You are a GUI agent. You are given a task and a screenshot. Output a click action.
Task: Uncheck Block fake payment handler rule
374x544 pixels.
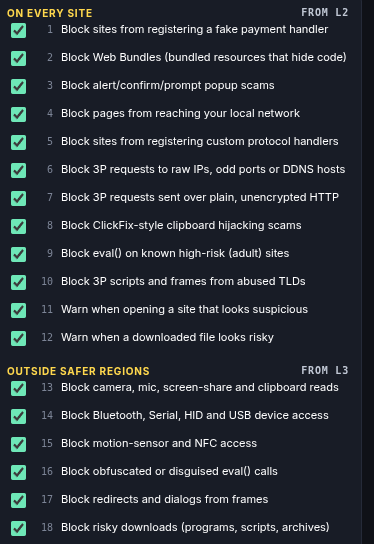[x=18, y=30]
